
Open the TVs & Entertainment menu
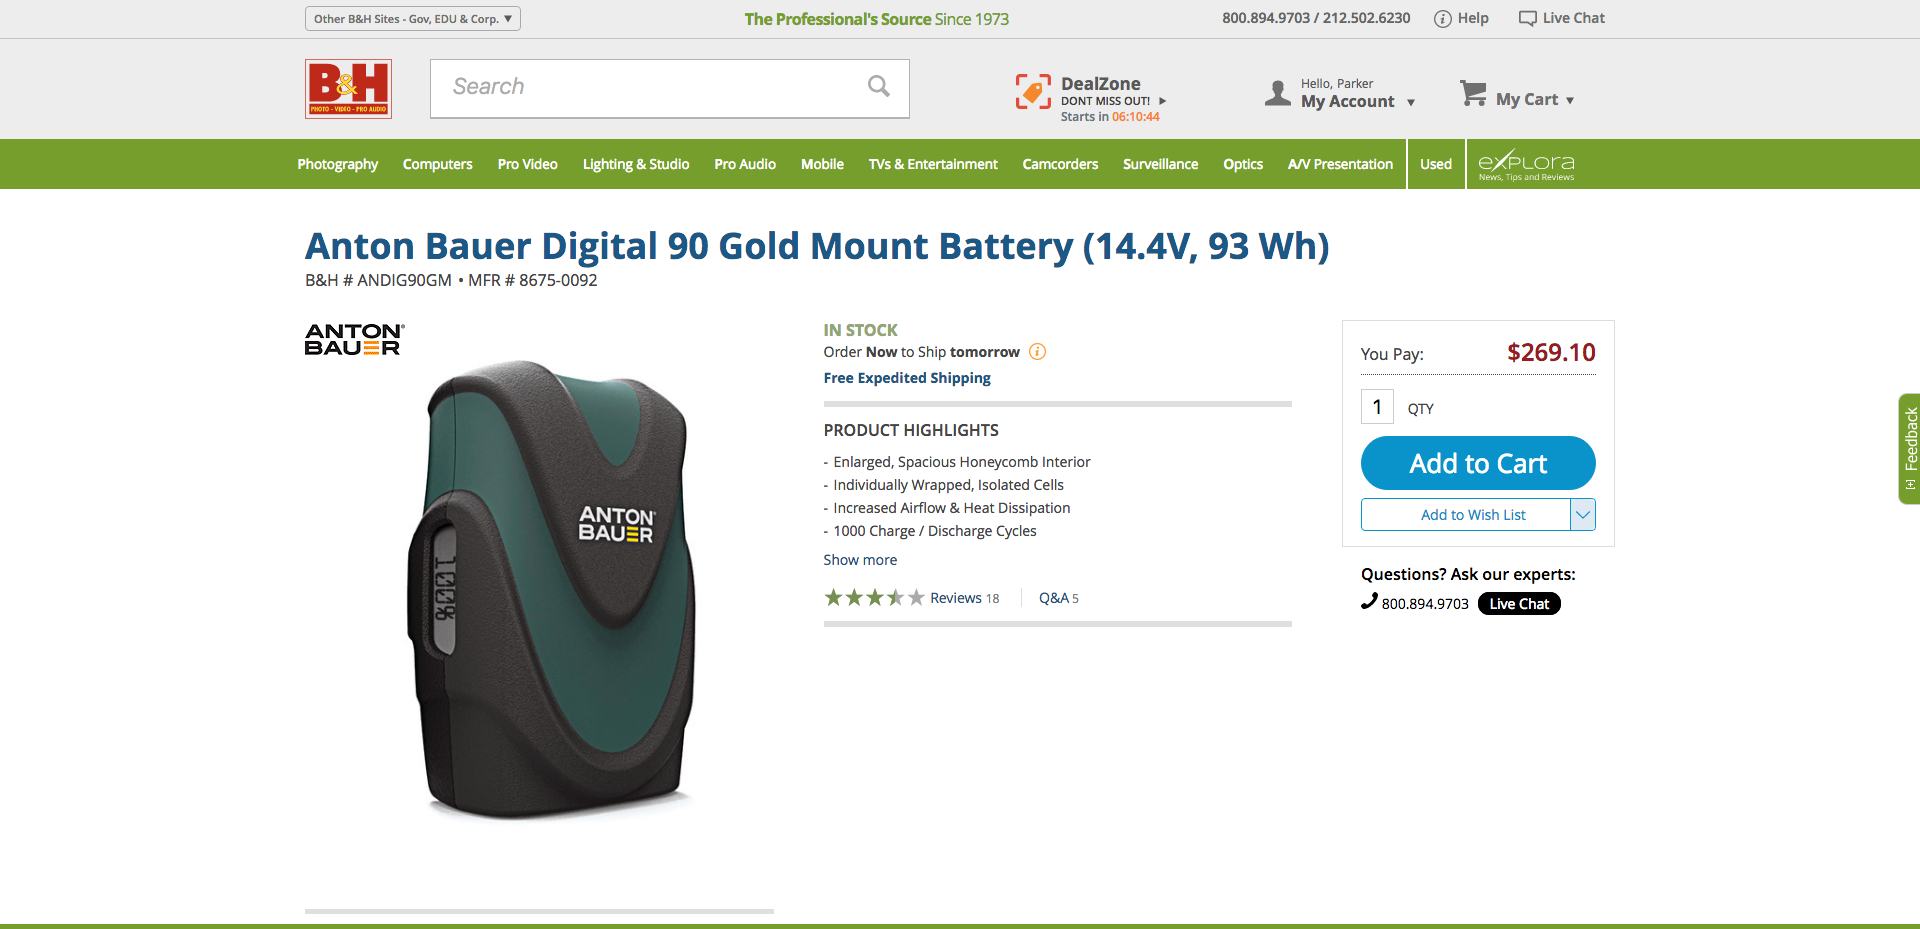point(933,164)
